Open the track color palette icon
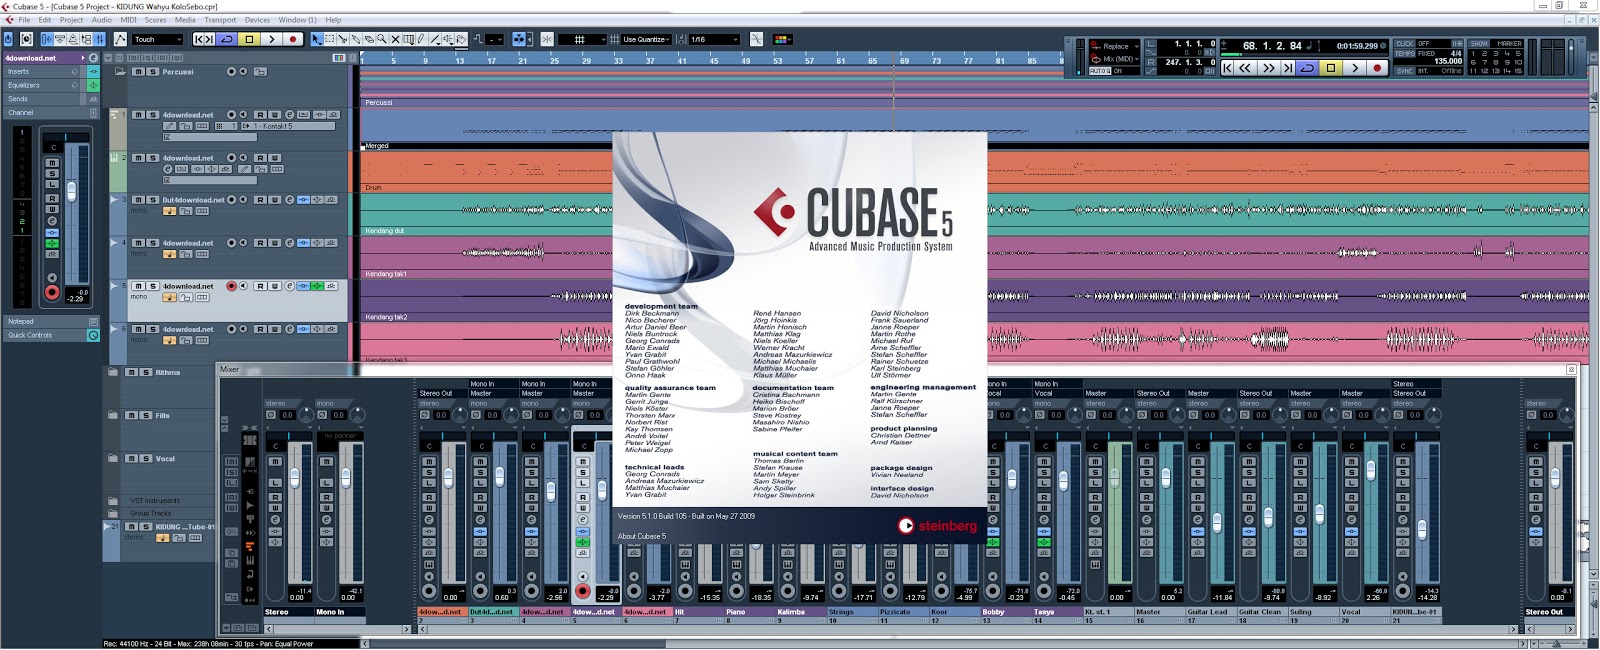The width and height of the screenshot is (1600, 650). click(782, 39)
